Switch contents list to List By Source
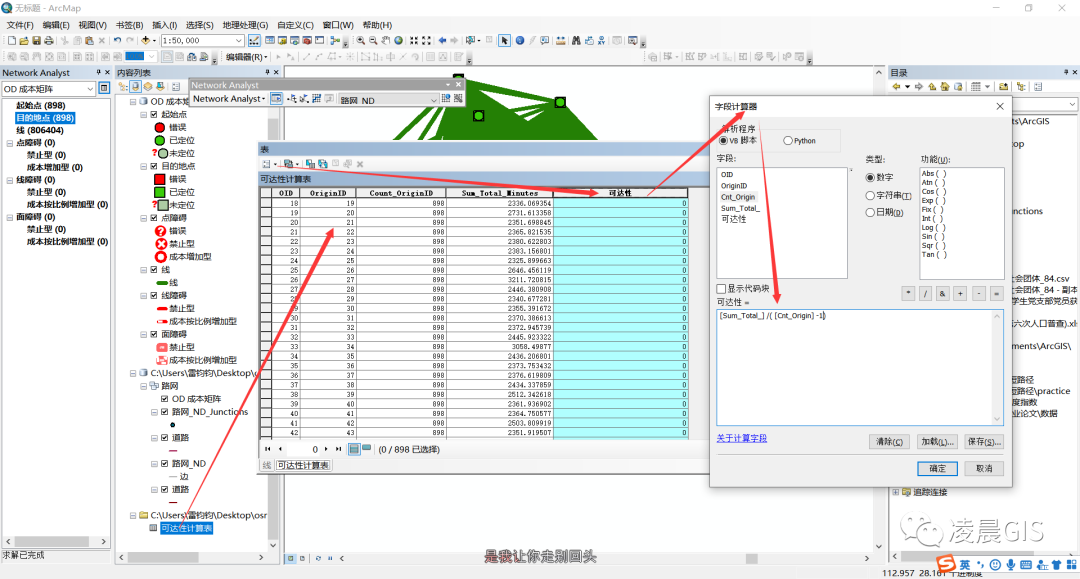 [136, 87]
